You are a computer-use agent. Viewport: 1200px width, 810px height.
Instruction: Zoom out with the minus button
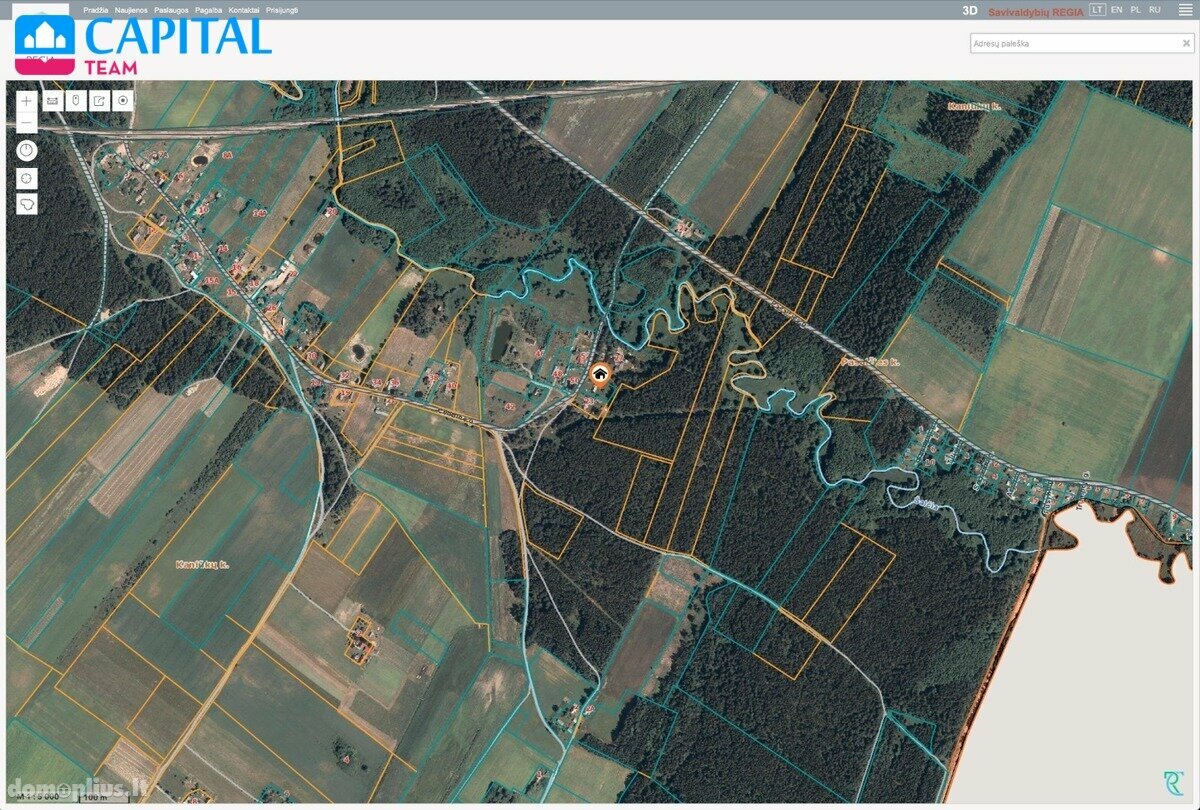pyautogui.click(x=27, y=123)
